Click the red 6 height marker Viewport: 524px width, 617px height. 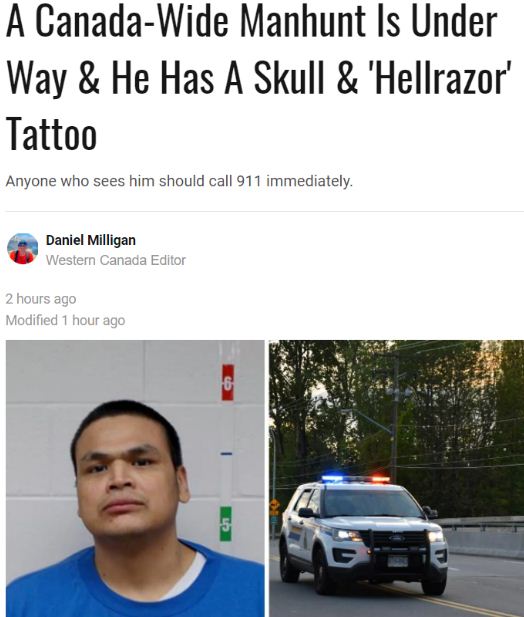point(228,382)
